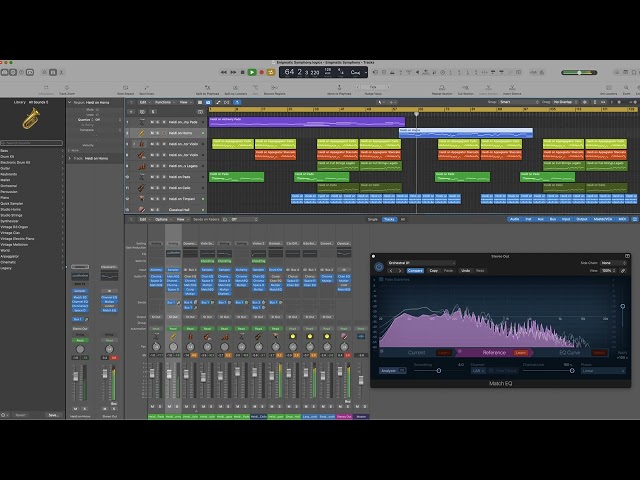Image resolution: width=640 pixels, height=480 pixels.
Task: Click the red Record button
Action: [x=262, y=72]
